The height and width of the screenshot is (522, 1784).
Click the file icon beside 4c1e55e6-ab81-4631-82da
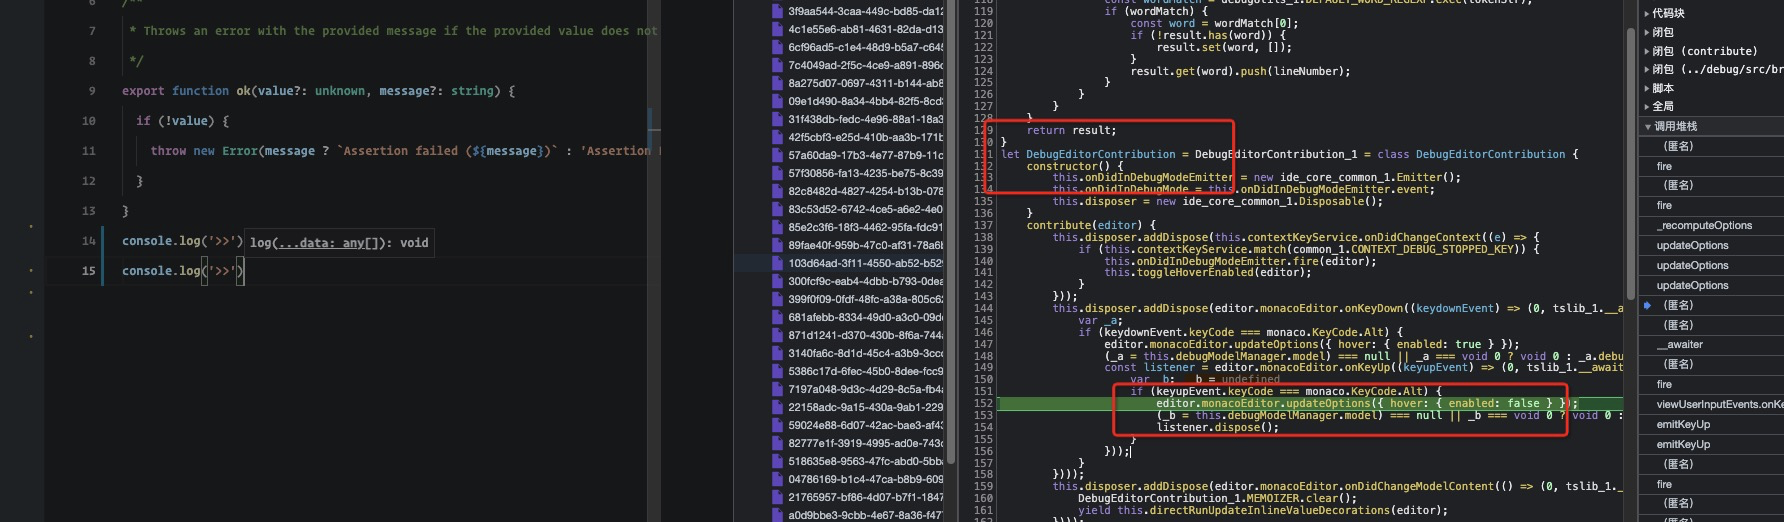pyautogui.click(x=777, y=29)
